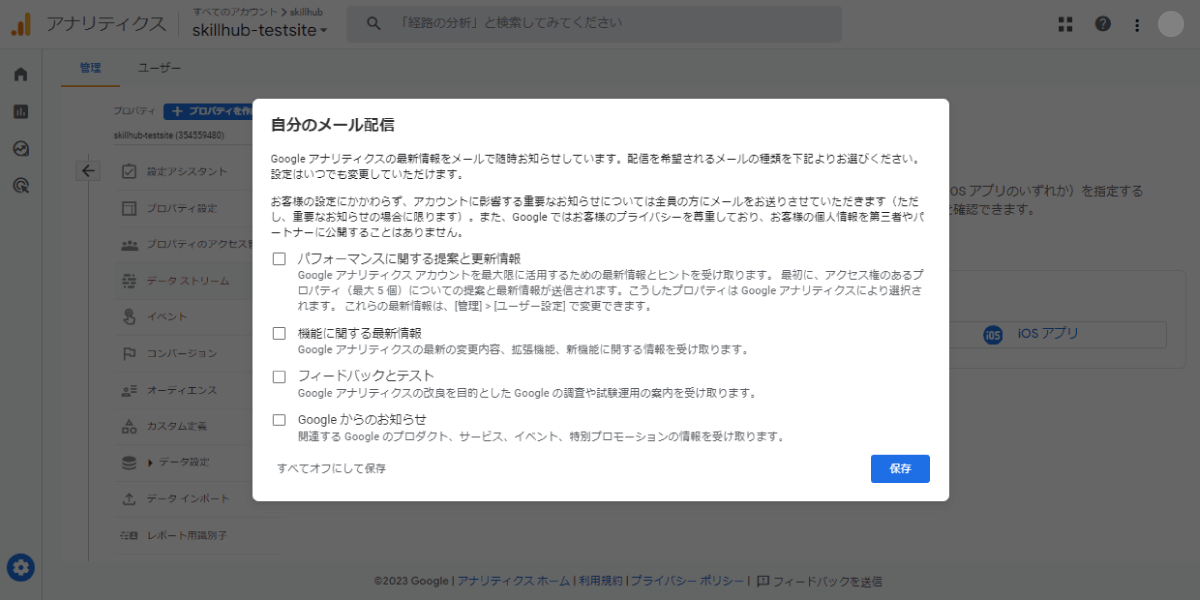Open the Reports bar chart icon
The height and width of the screenshot is (600, 1200).
[21, 111]
